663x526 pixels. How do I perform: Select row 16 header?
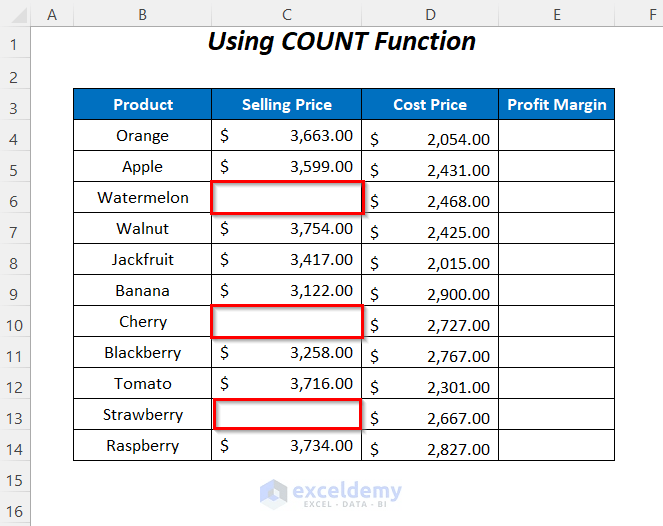click(x=15, y=507)
